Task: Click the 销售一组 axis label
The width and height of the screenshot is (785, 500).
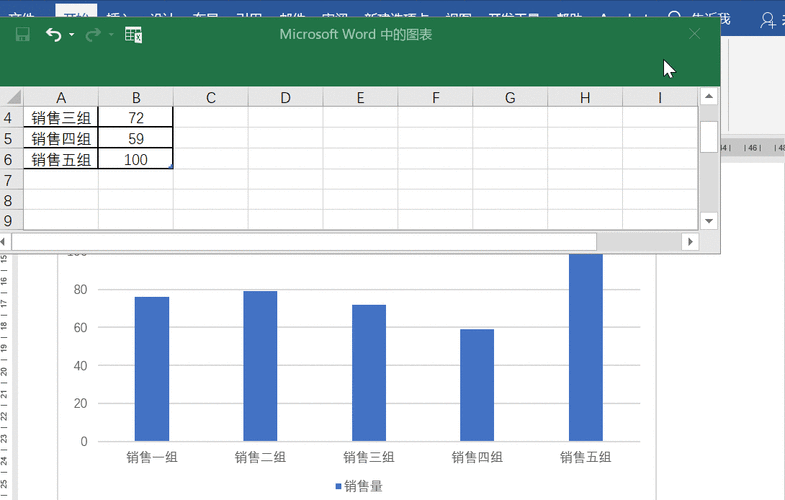Action: point(152,457)
